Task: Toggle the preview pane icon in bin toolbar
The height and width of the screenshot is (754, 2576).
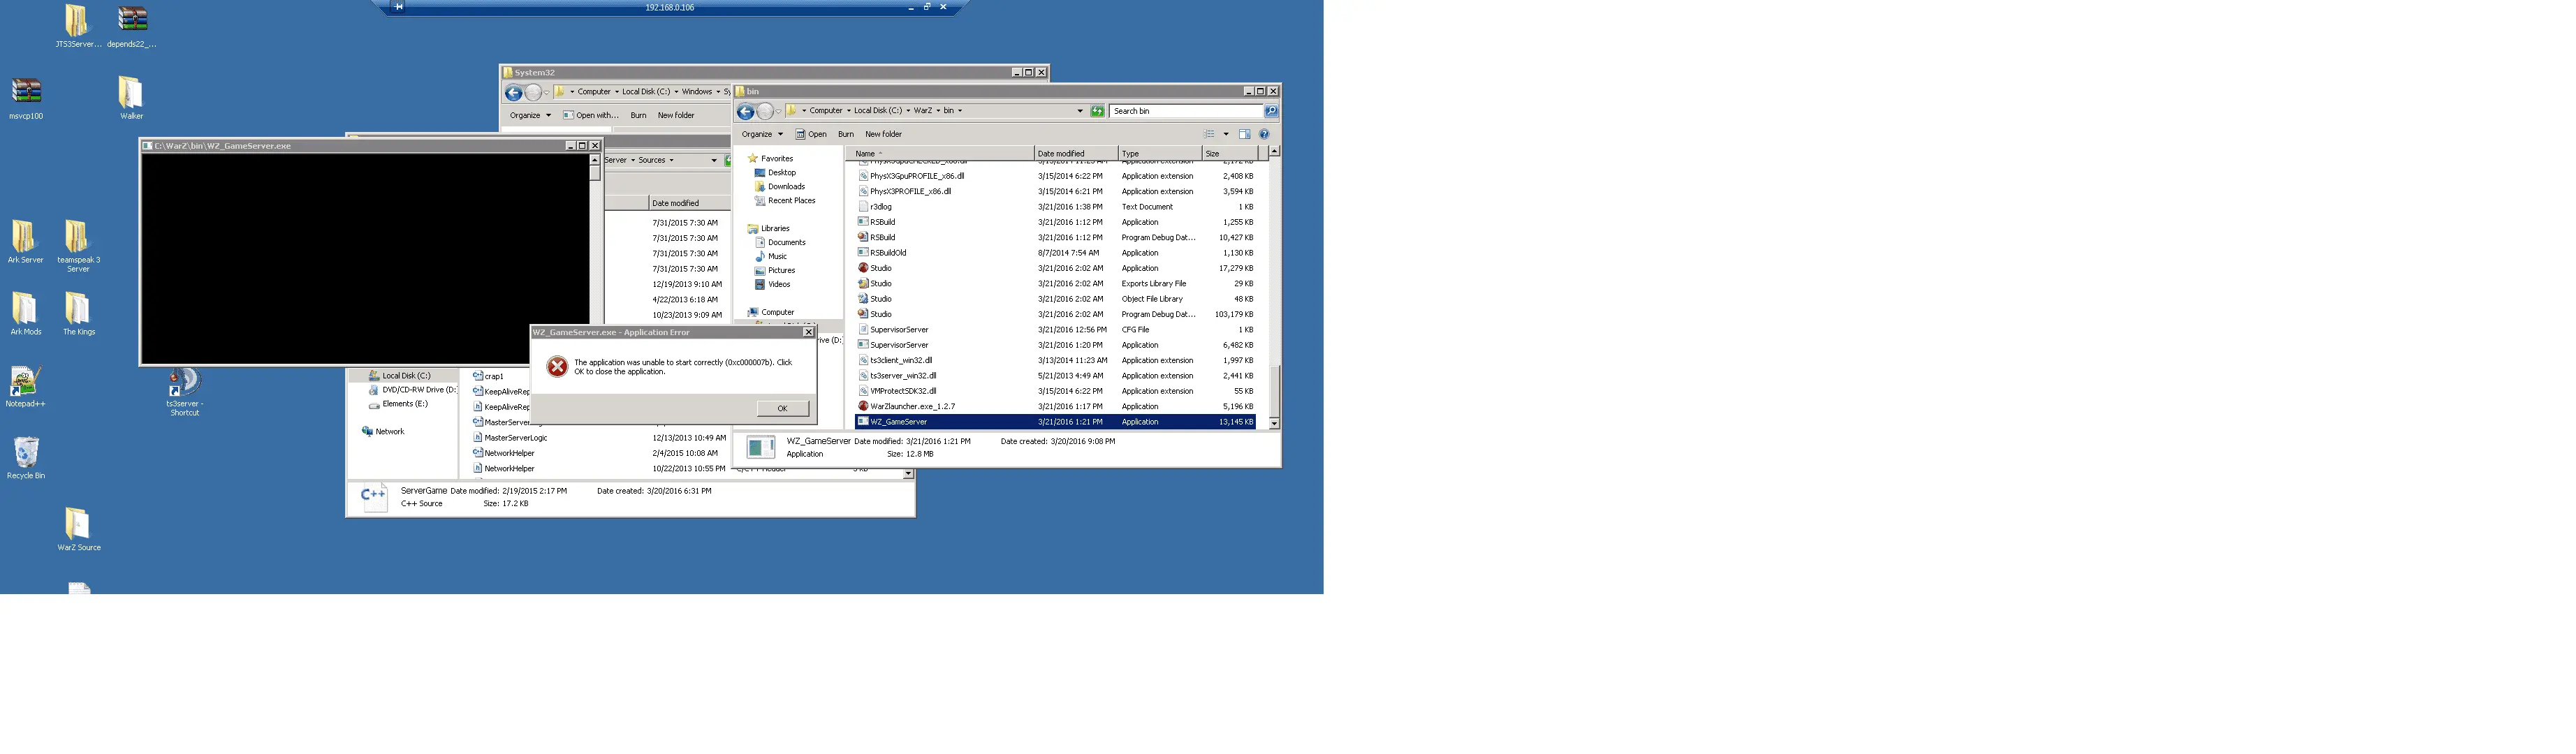Action: pos(1244,134)
